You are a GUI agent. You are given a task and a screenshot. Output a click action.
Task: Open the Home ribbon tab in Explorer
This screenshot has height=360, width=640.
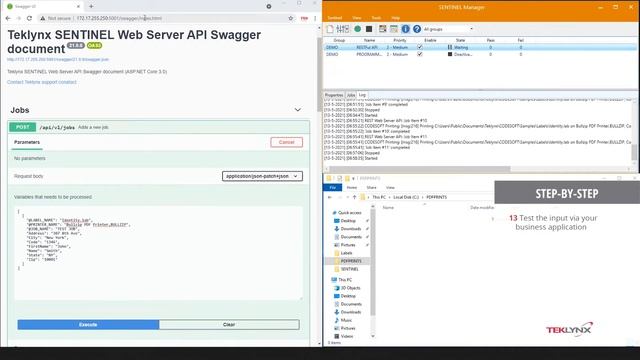[x=352, y=187]
